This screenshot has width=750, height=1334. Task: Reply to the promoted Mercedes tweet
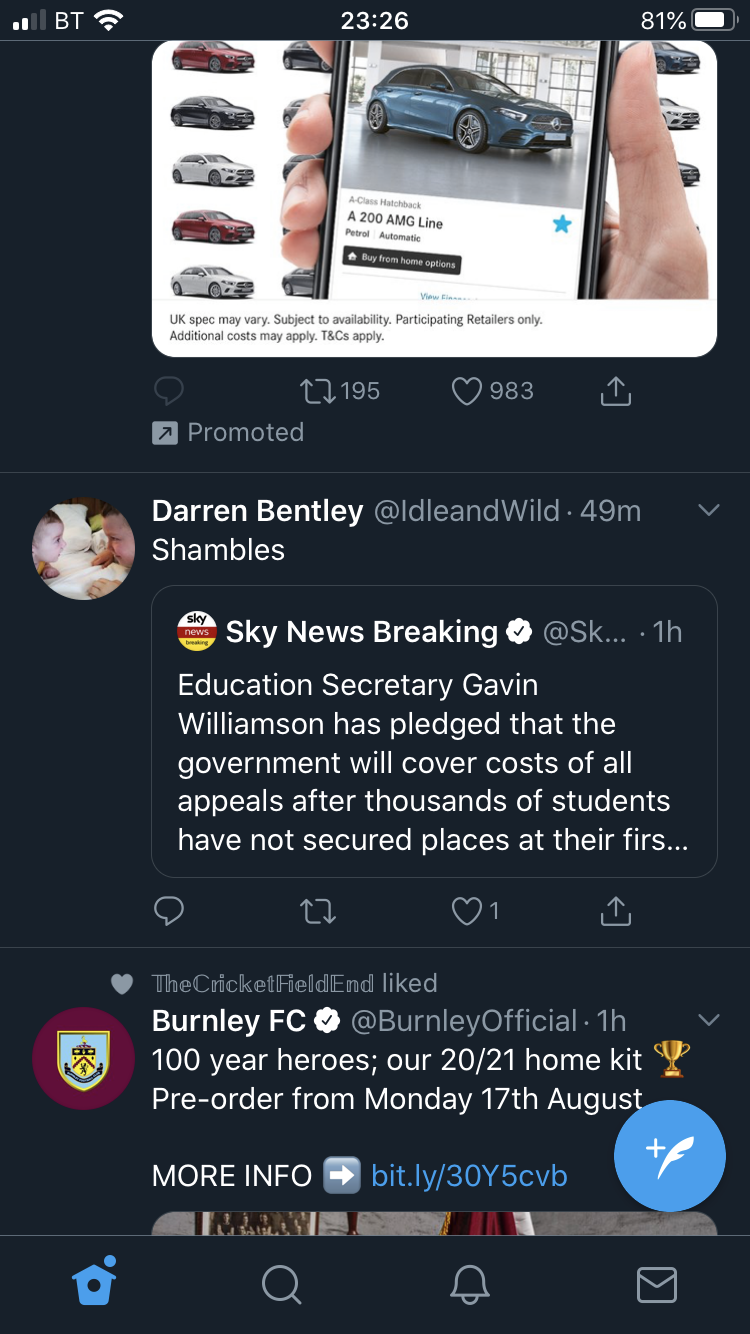(x=169, y=391)
